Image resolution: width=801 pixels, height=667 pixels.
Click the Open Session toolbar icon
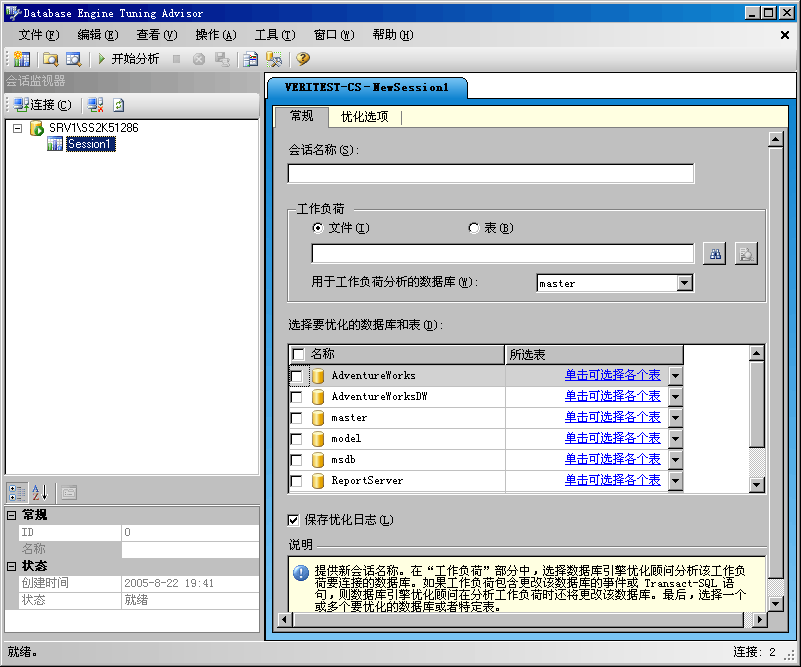click(51, 59)
